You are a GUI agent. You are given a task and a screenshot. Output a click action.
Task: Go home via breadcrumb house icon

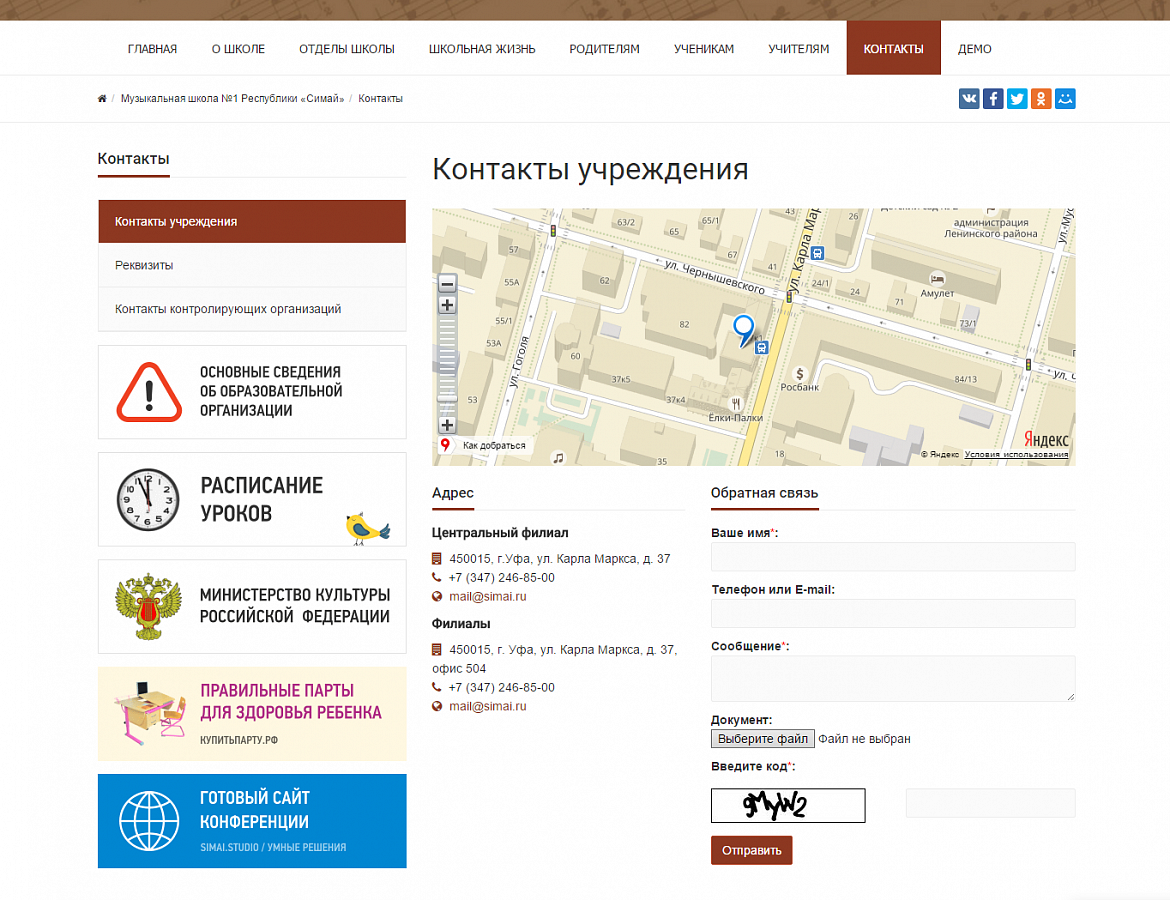pyautogui.click(x=102, y=99)
